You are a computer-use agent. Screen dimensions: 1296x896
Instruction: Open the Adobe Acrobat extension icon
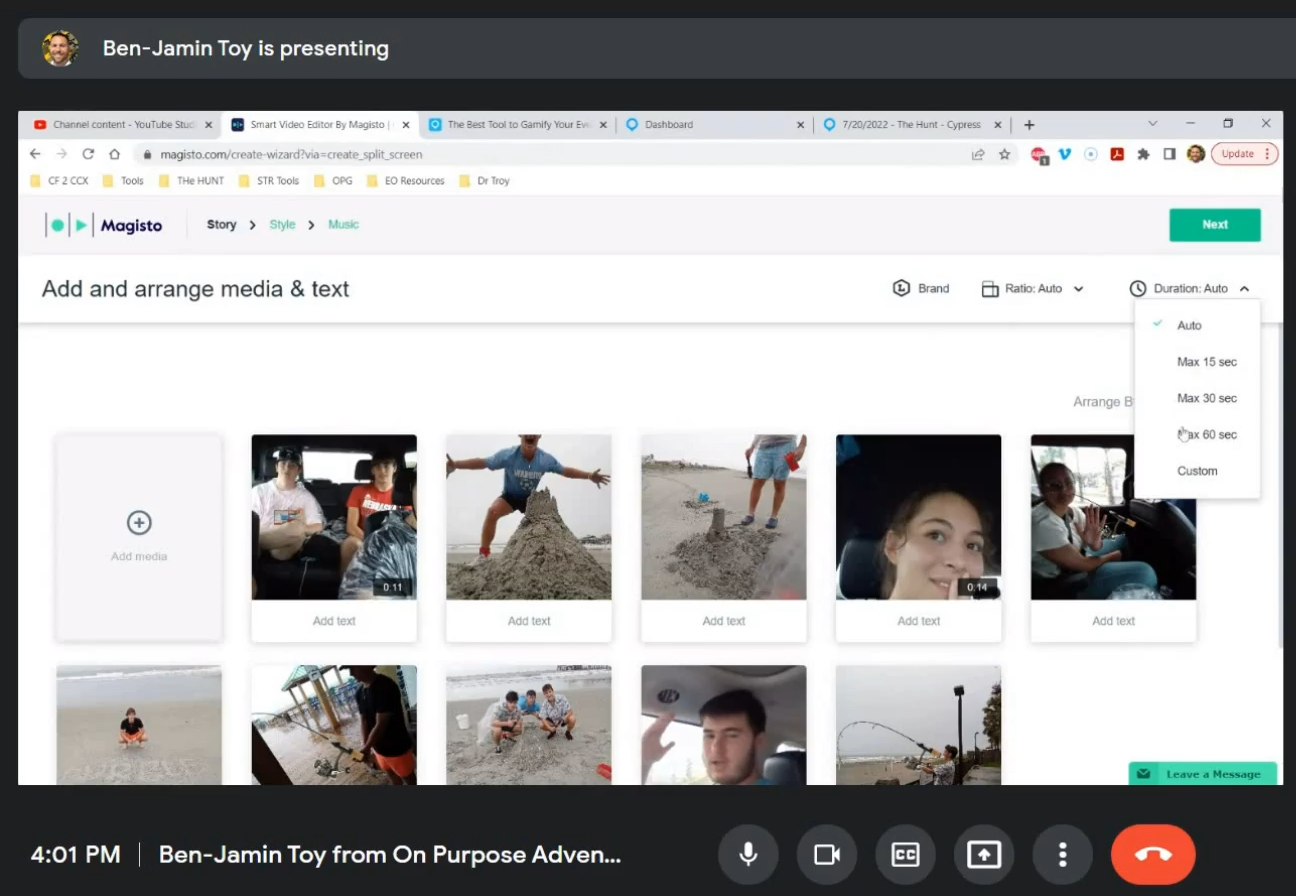point(1117,154)
